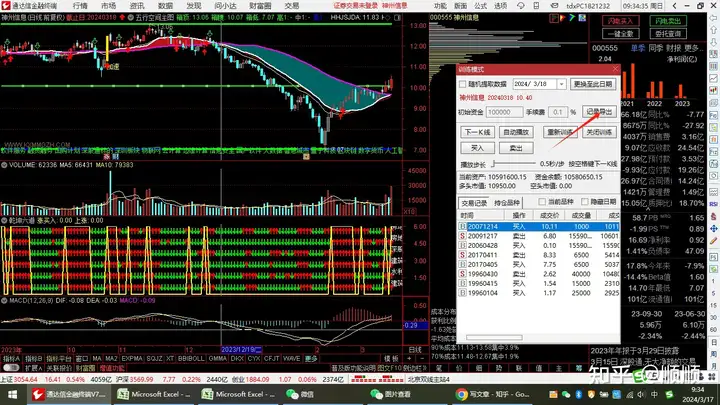Click 买入 in the training dialog

[x=477, y=148]
